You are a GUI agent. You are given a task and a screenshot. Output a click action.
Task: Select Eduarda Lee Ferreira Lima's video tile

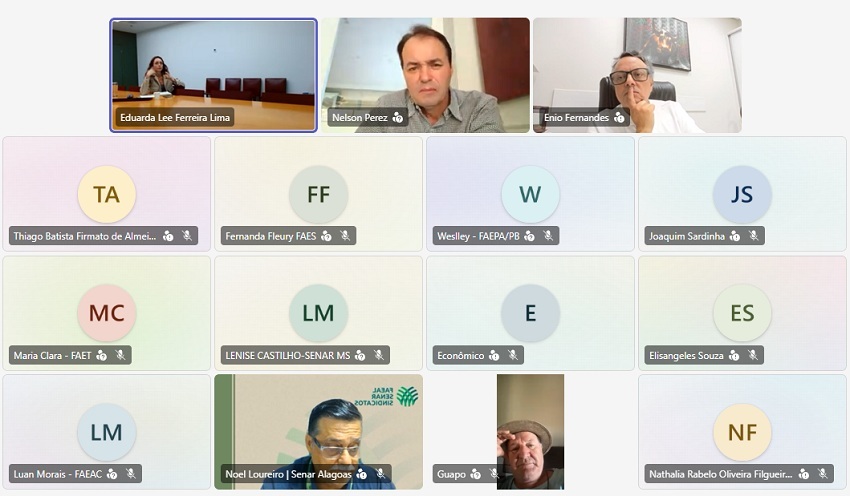[x=214, y=75]
